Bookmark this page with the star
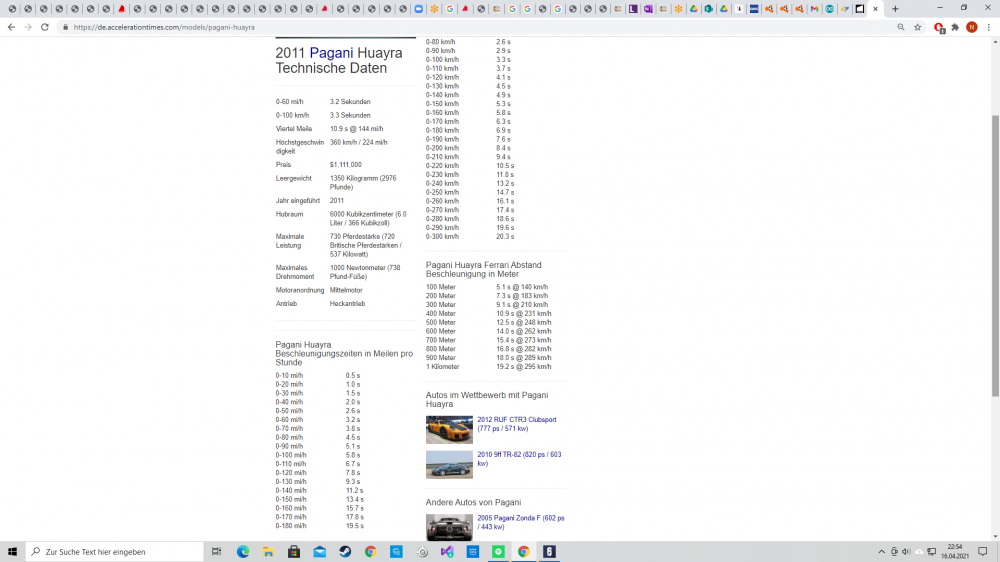 [x=918, y=27]
